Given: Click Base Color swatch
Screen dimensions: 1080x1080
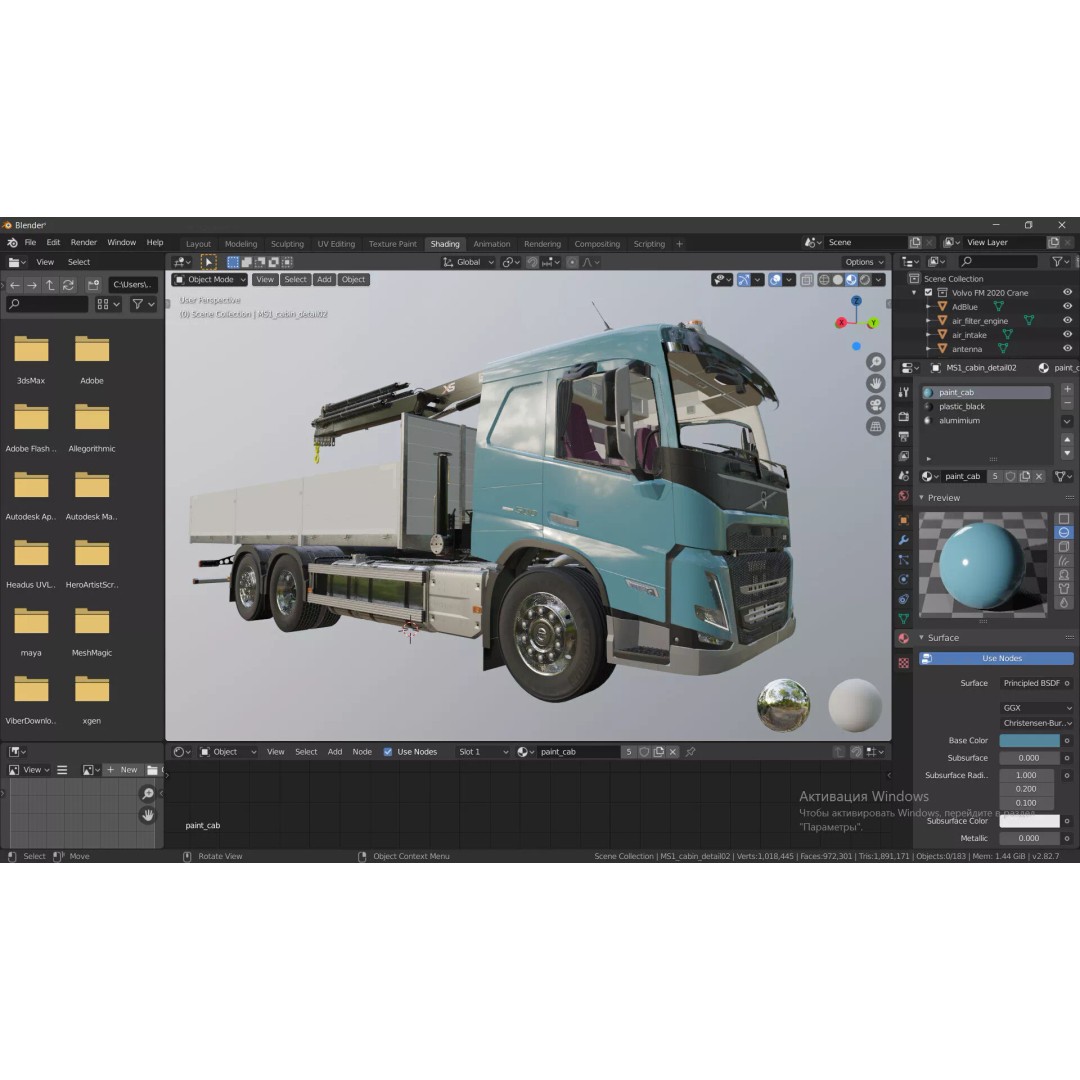Looking at the screenshot, I should click(1029, 740).
